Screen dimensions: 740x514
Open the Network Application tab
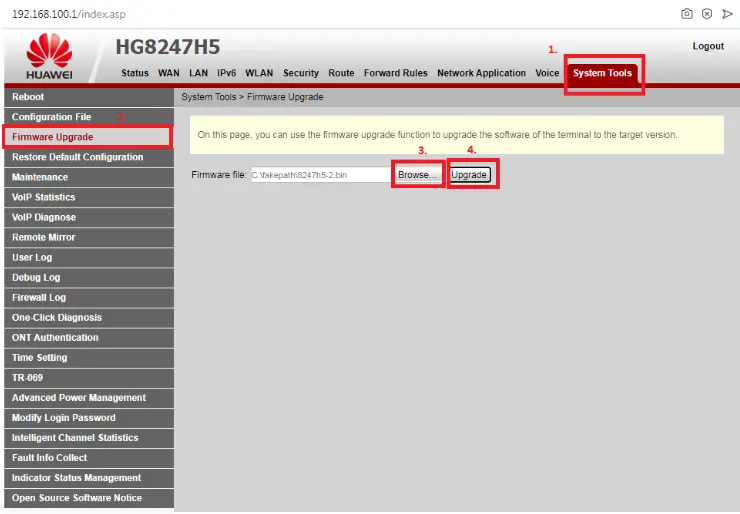(x=481, y=73)
